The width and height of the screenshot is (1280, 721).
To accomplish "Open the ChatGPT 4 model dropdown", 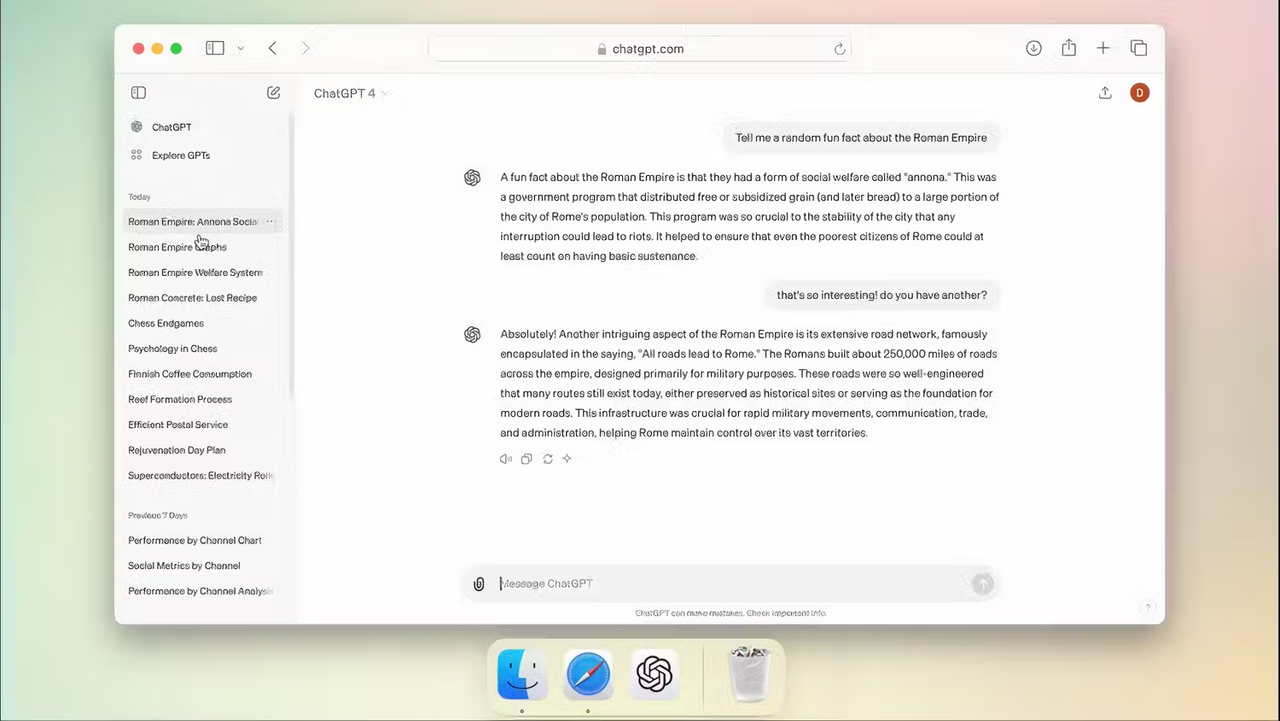I will click(350, 93).
